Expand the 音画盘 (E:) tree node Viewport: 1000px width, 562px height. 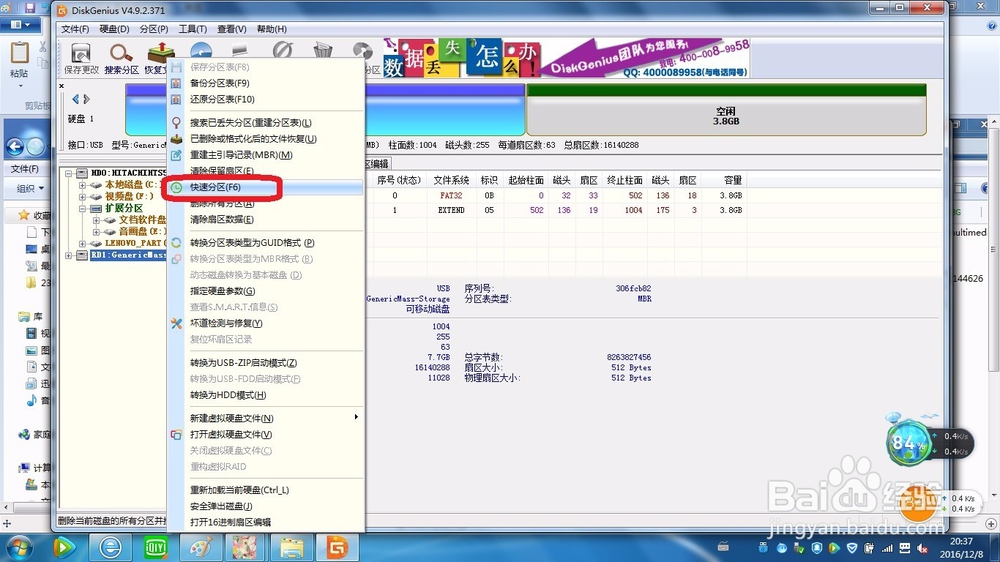[96, 232]
